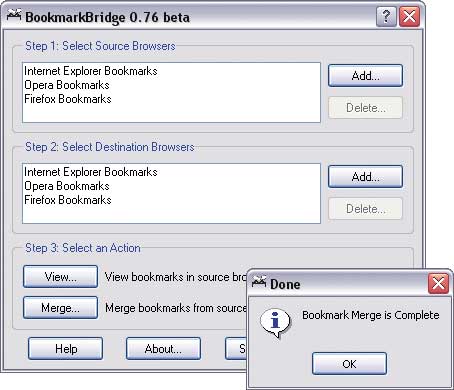Close the BookmarkBridge main window
454x390 pixels.
point(409,17)
